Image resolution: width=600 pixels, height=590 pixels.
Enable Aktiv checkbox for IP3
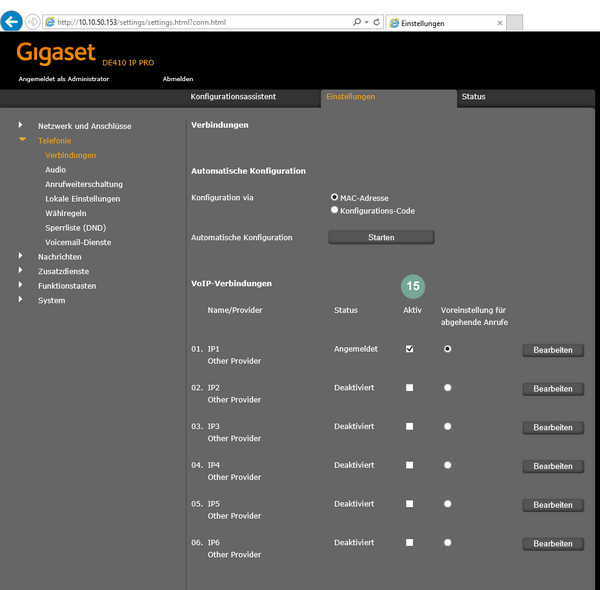click(x=409, y=426)
